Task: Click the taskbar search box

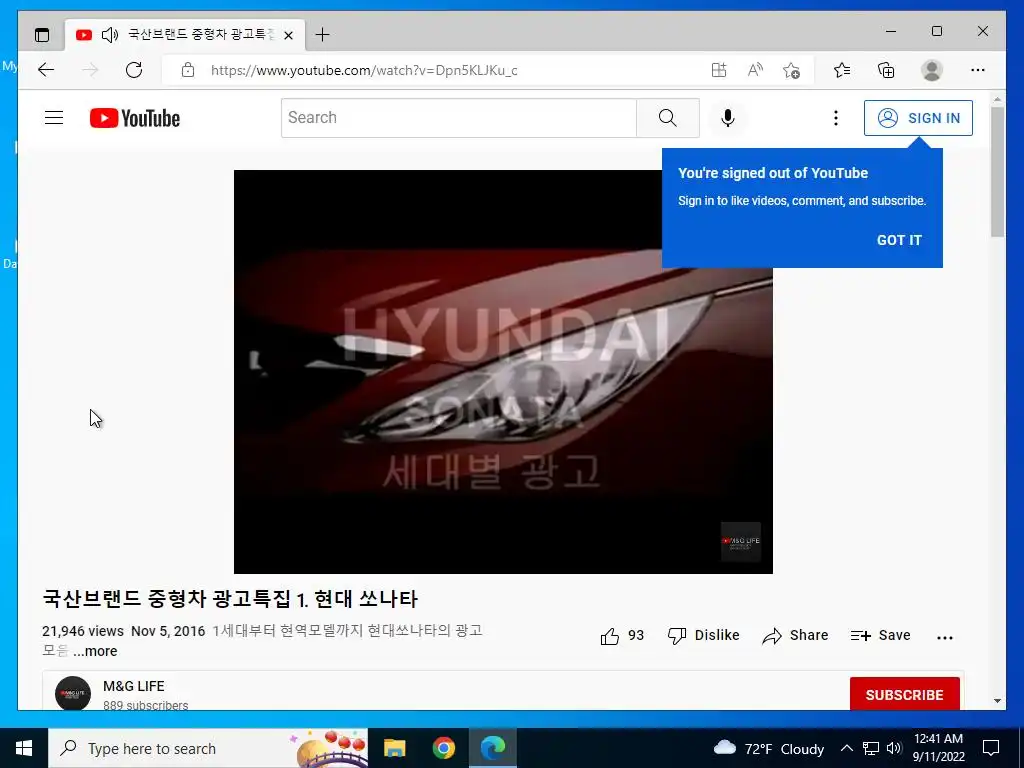Action: click(x=208, y=748)
